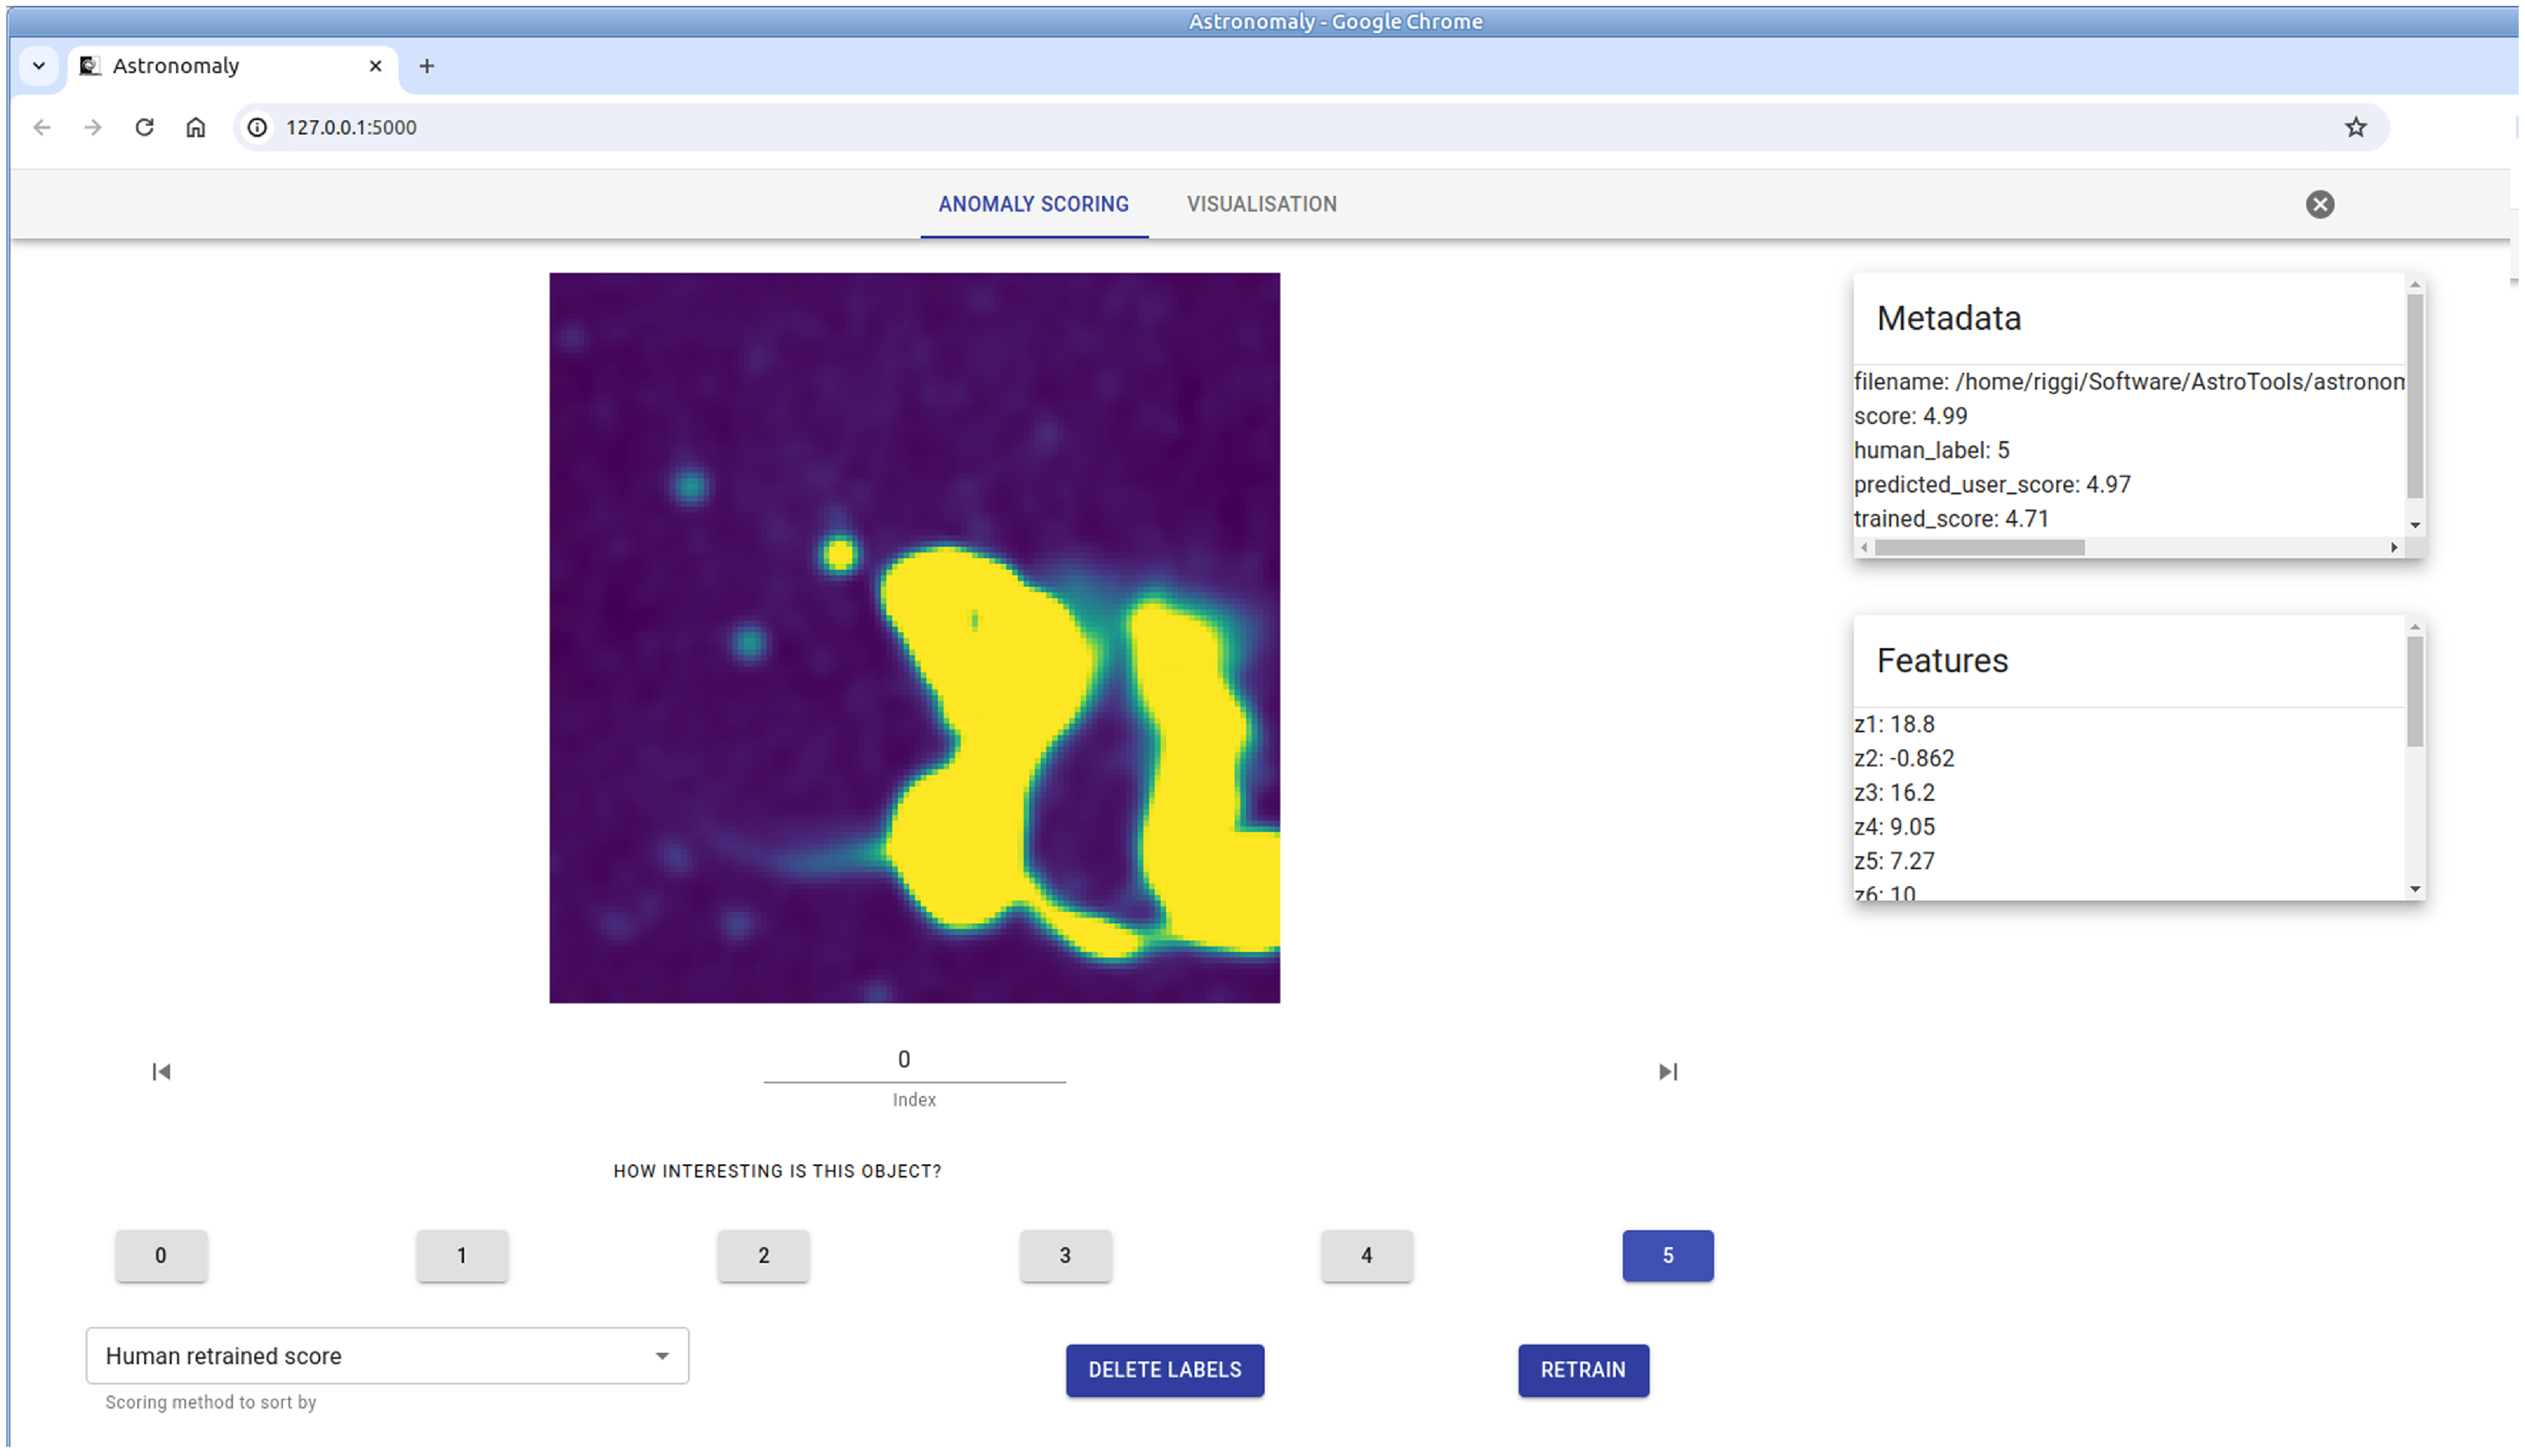The width and height of the screenshot is (2525, 1456).
Task: Open a new browser tab
Action: click(x=427, y=66)
